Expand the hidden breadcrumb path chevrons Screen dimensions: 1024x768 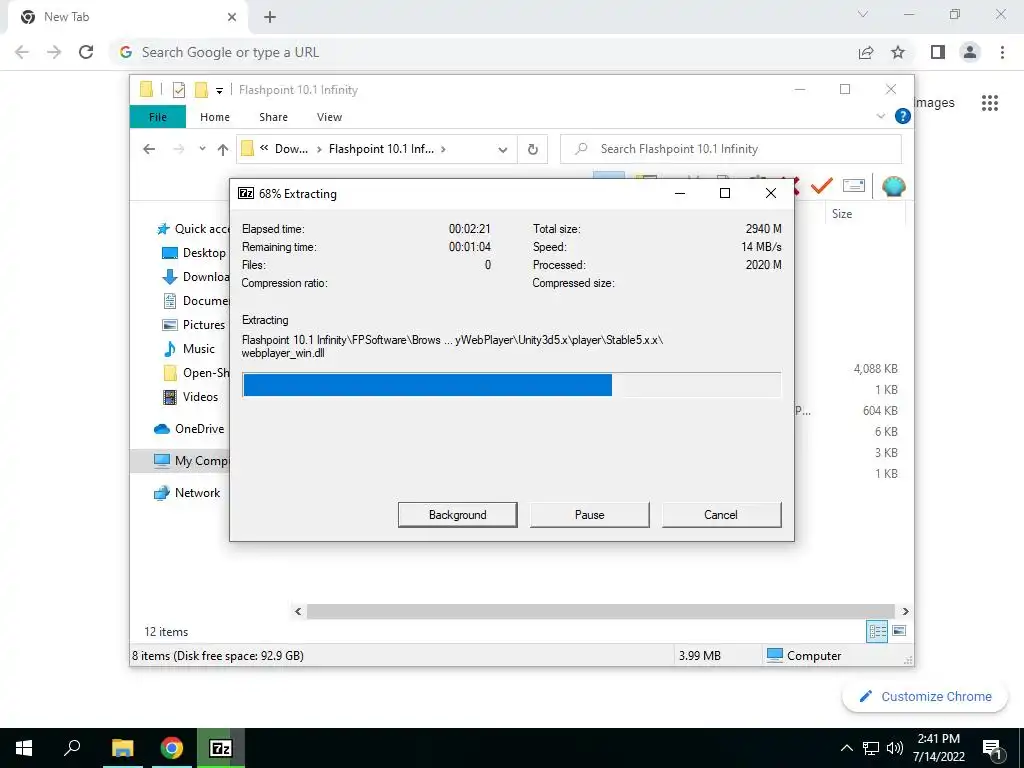tap(264, 148)
